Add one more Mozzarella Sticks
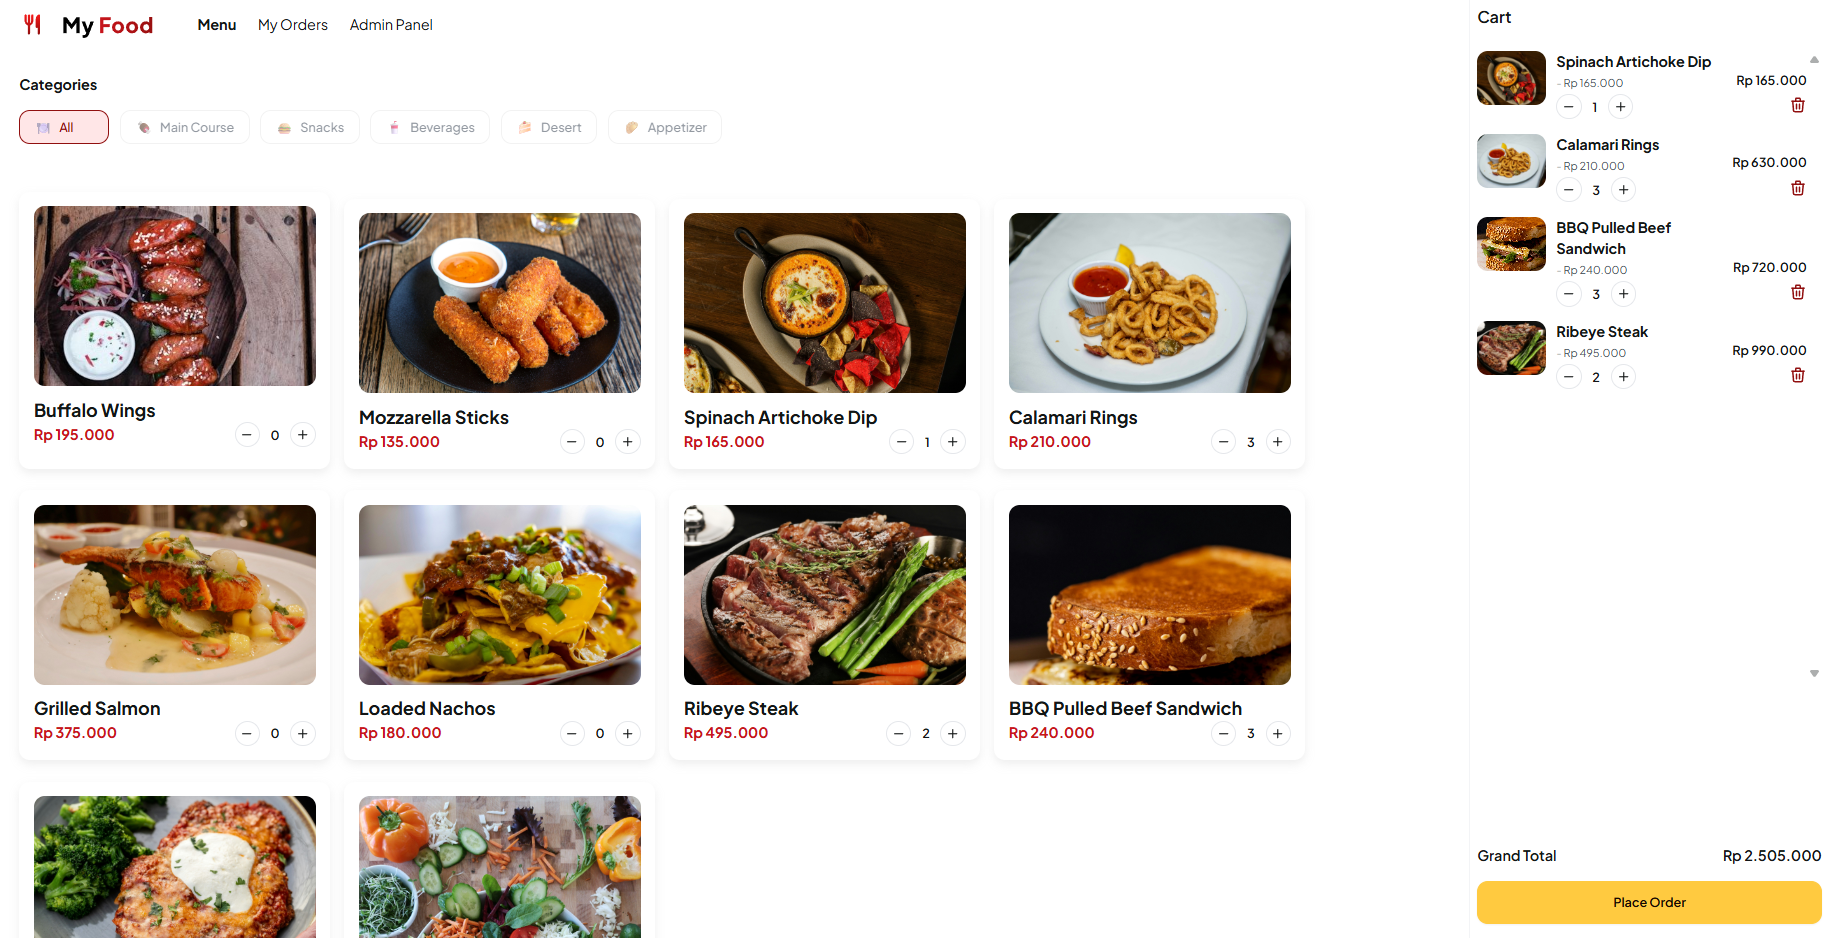Viewport: 1831px width, 938px height. (x=628, y=442)
